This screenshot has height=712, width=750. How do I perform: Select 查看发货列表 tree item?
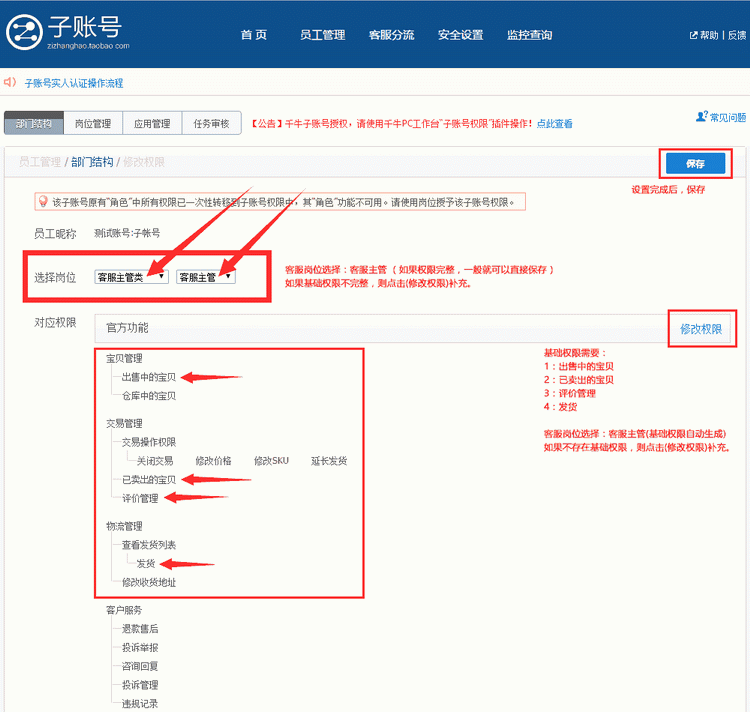coord(149,545)
